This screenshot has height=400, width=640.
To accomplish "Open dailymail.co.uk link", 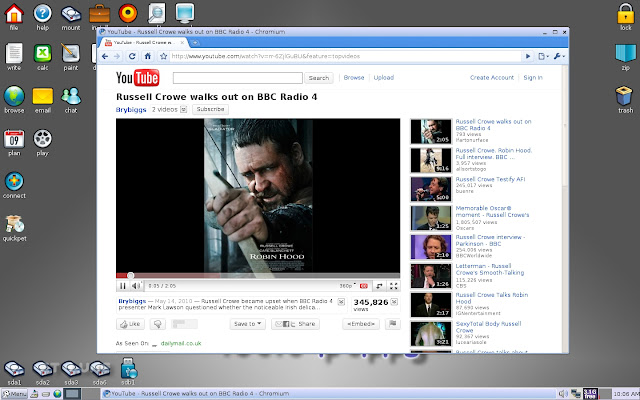I will [x=181, y=343].
